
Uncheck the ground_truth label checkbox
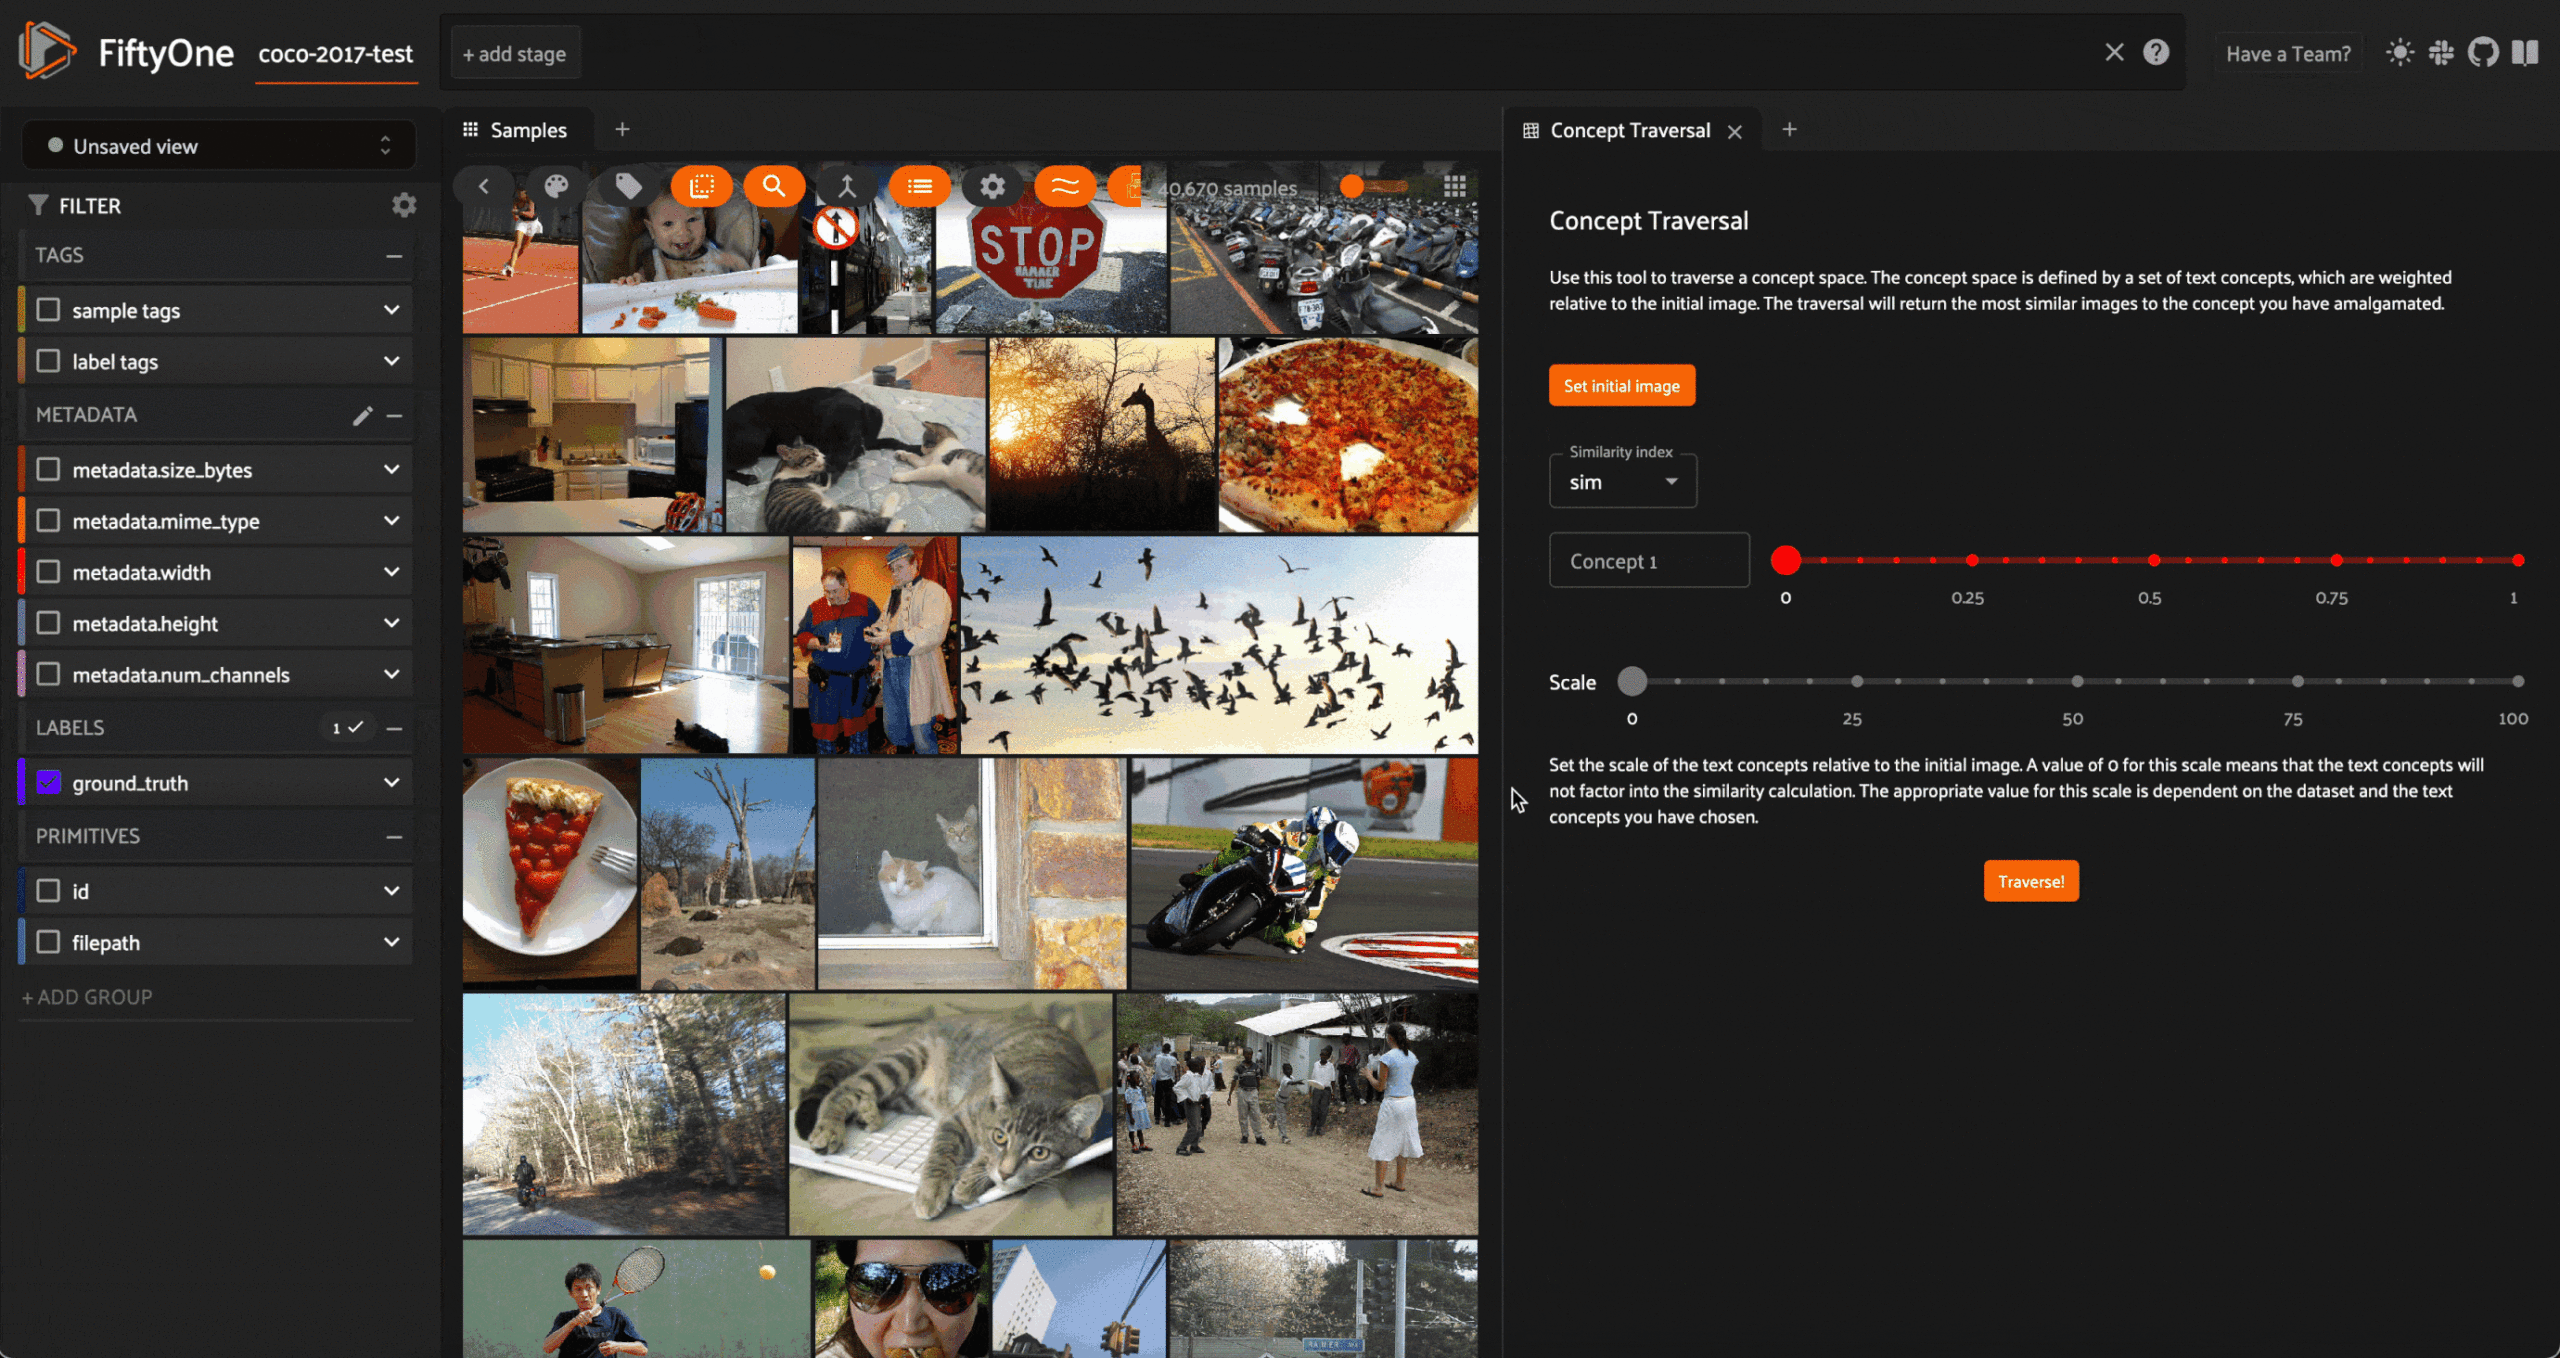48,783
